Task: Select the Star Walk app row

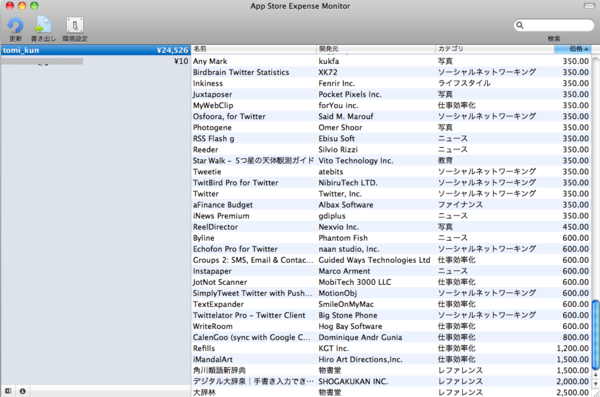Action: pyautogui.click(x=391, y=161)
